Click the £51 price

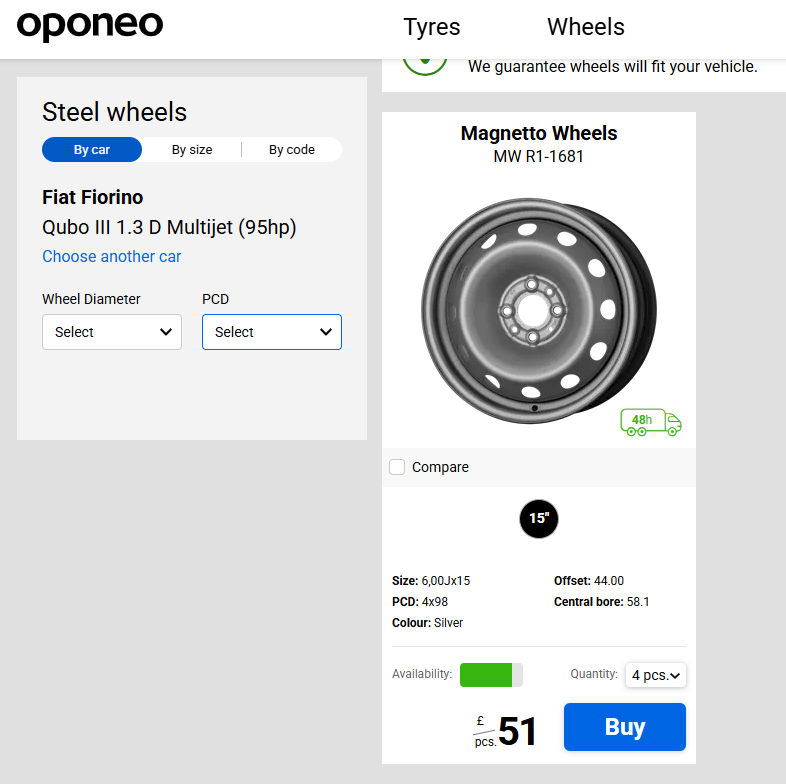tap(510, 732)
